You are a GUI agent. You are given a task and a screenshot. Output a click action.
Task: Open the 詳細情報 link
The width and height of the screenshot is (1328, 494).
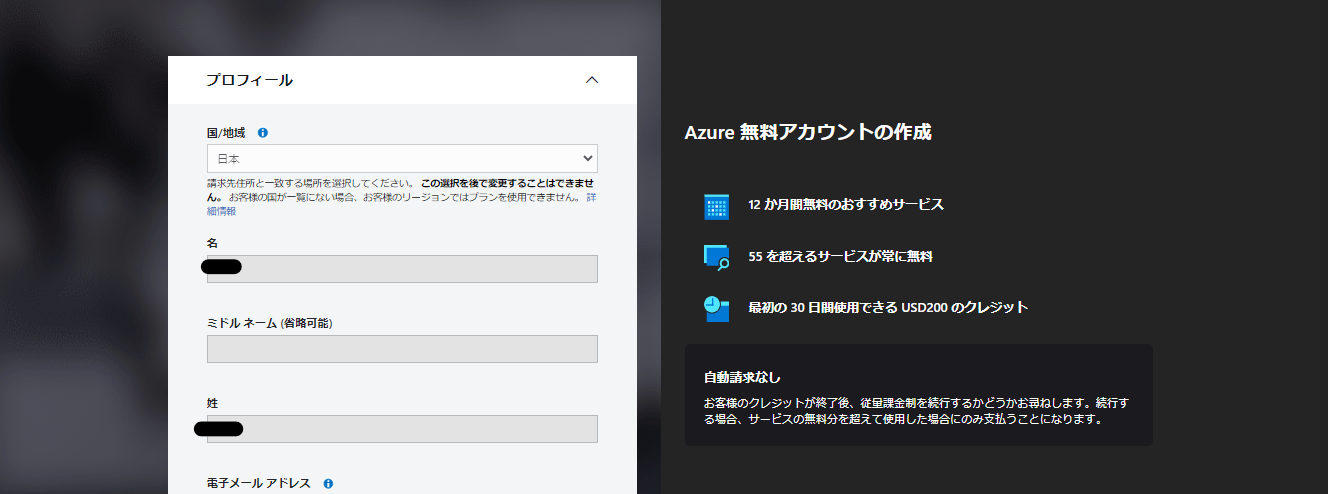[x=400, y=204]
